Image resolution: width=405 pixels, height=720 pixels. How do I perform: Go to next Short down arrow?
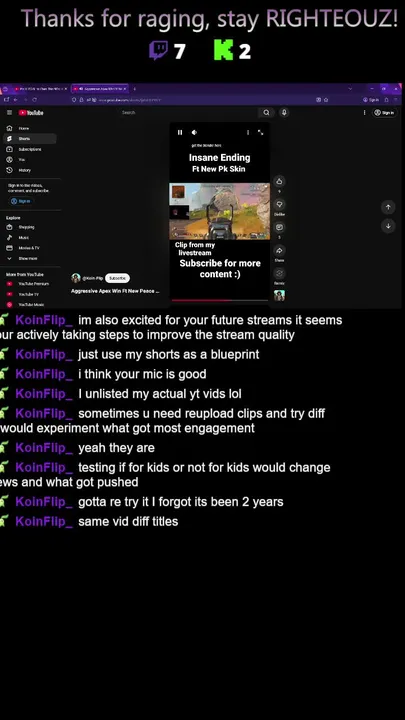click(x=388, y=226)
